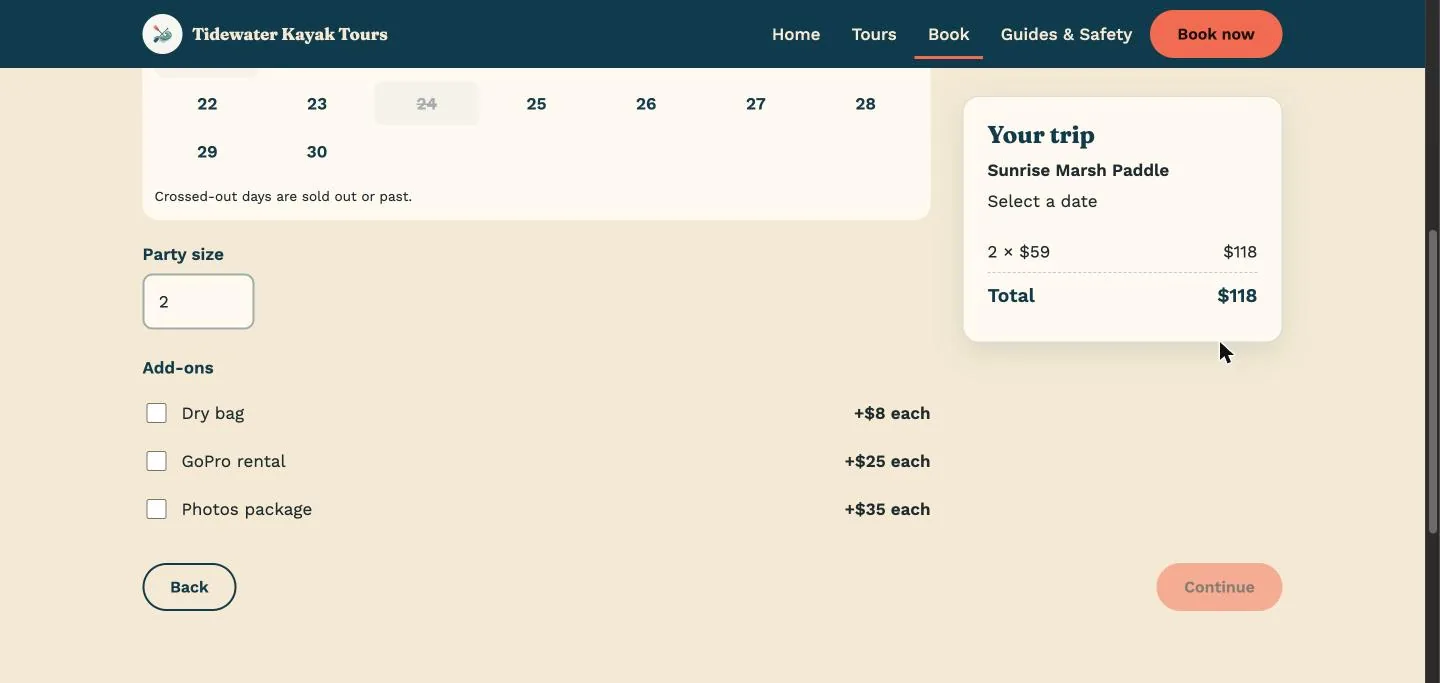The image size is (1440, 683).
Task: Click the '+$25 each' price label
Action: click(887, 461)
